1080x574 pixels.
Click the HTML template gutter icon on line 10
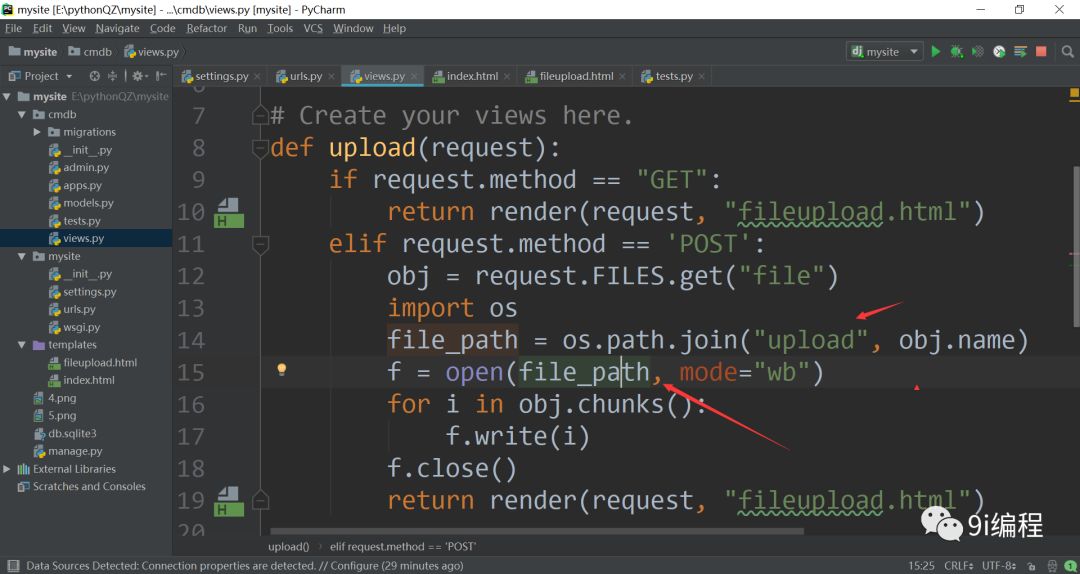[x=229, y=212]
